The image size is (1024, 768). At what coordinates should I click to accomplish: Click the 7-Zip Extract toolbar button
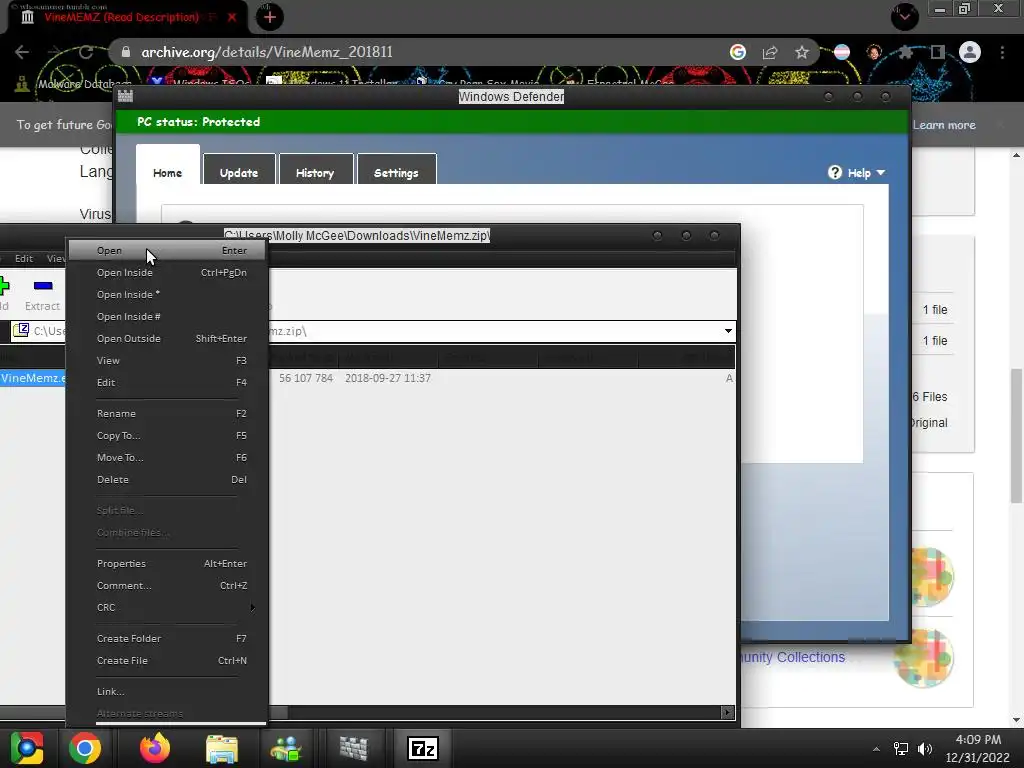pyautogui.click(x=42, y=295)
